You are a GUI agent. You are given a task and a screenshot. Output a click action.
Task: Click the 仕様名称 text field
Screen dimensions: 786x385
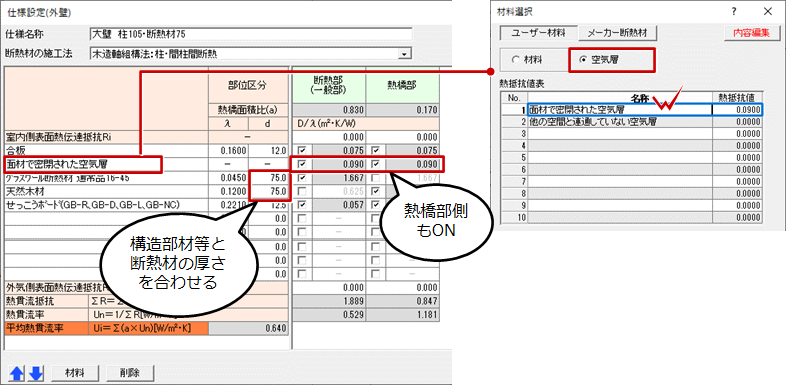[251, 34]
